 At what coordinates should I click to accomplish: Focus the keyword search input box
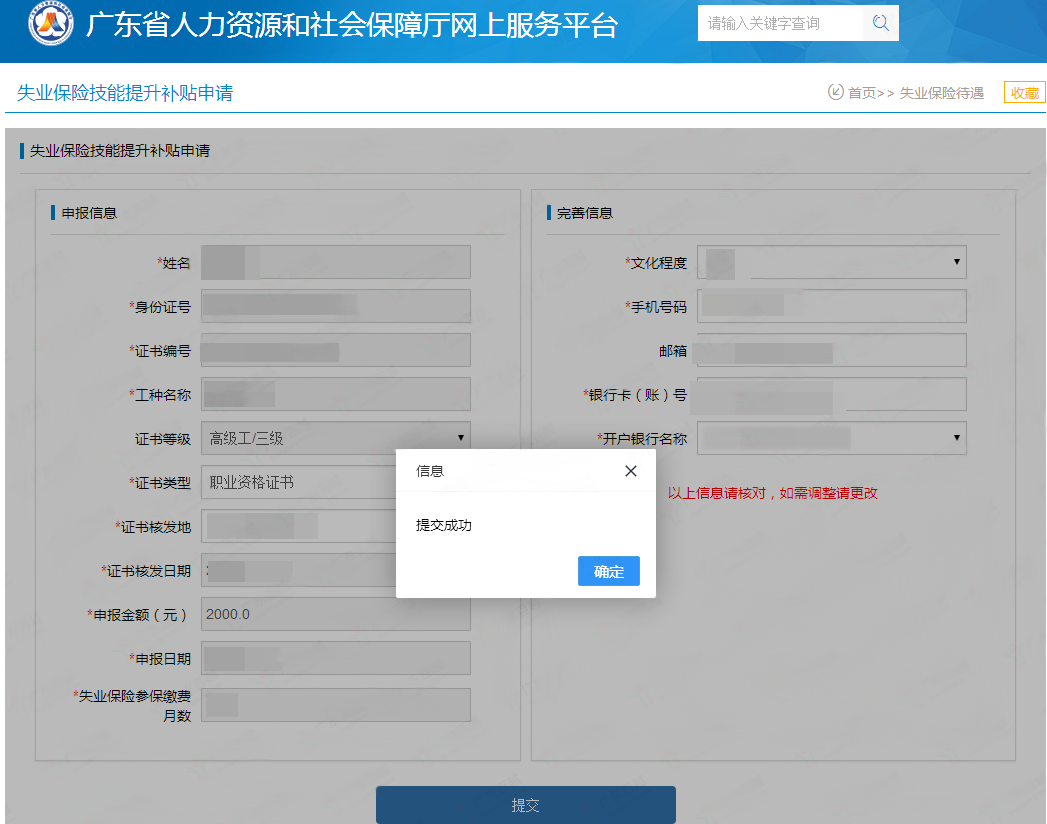point(778,23)
